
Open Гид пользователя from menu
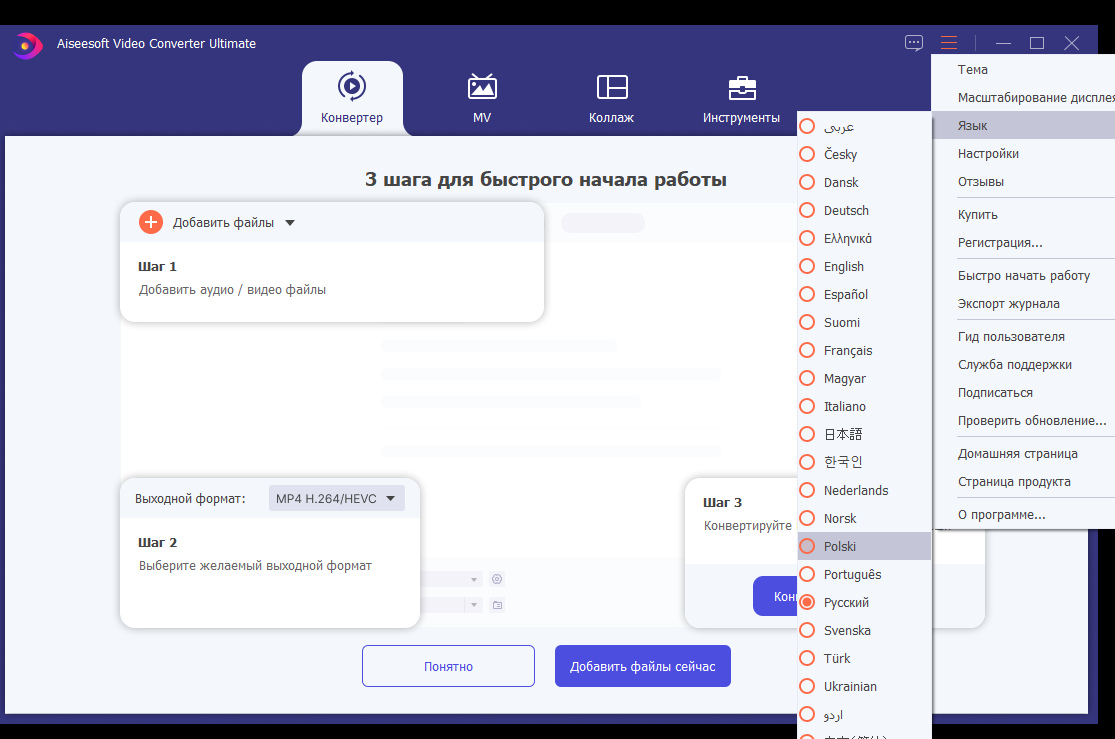coord(1023,336)
